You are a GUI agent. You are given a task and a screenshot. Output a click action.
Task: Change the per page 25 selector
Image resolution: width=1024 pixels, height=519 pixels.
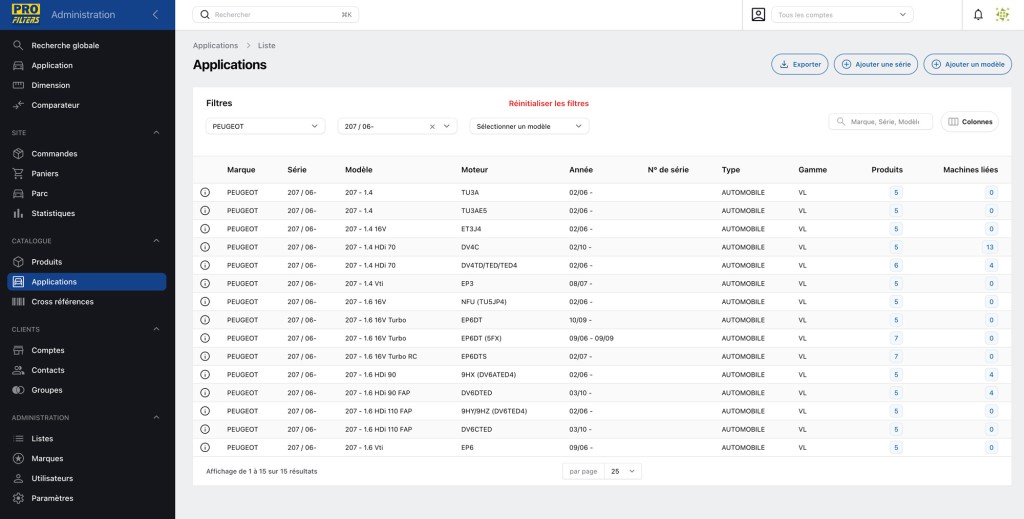(622, 471)
